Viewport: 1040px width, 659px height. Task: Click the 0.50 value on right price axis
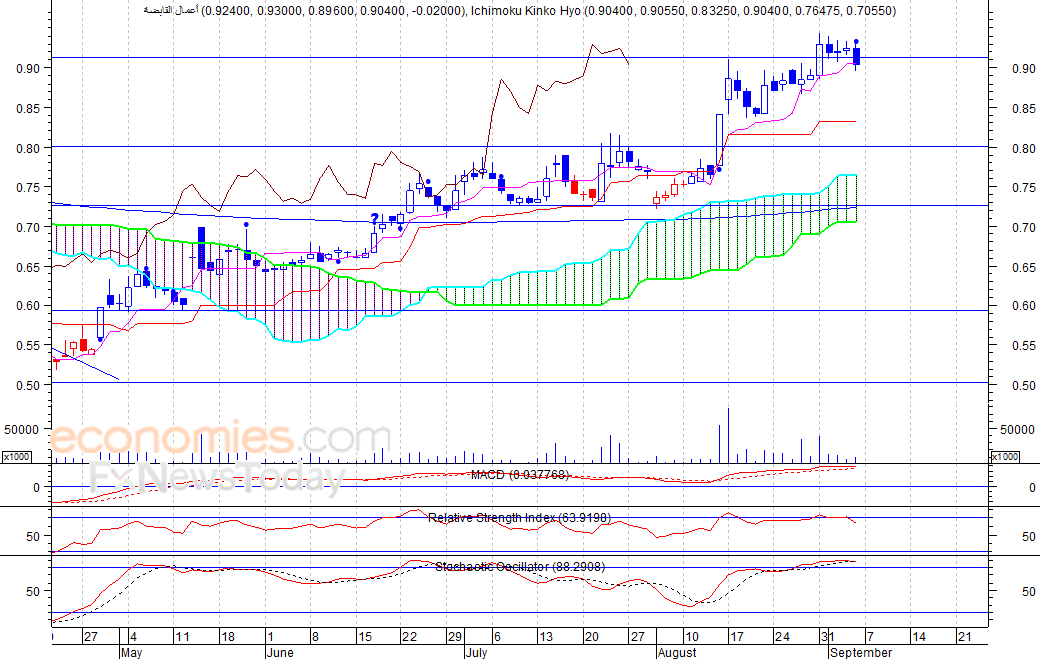[x=1023, y=385]
